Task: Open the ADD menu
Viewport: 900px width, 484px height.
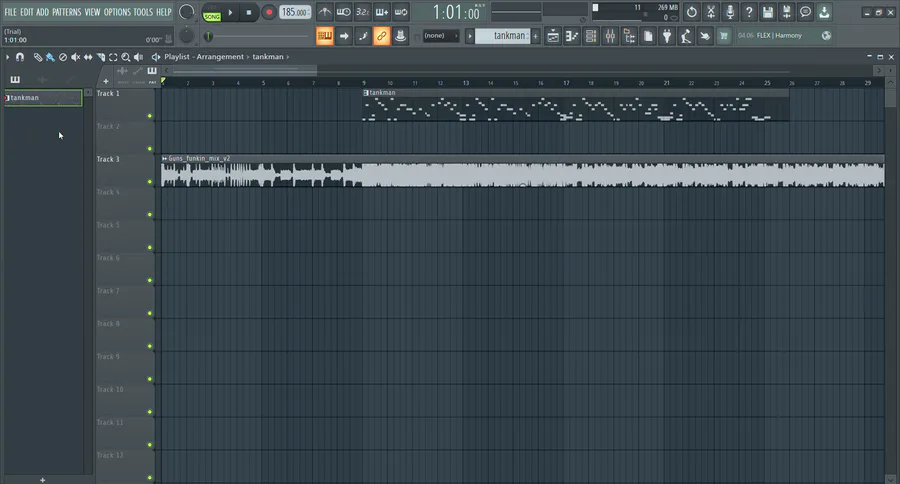Action: [x=42, y=12]
